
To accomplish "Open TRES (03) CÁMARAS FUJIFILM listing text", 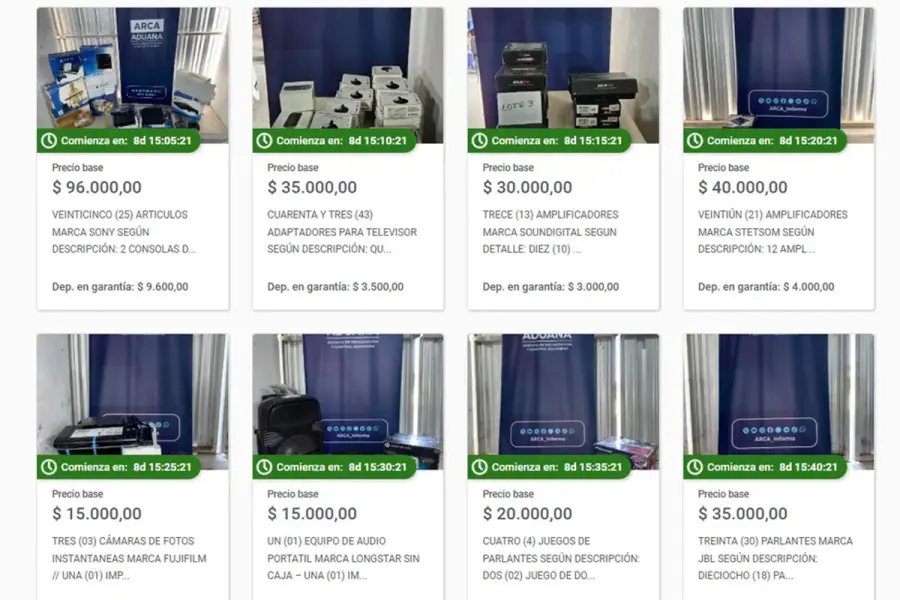I will tap(129, 558).
